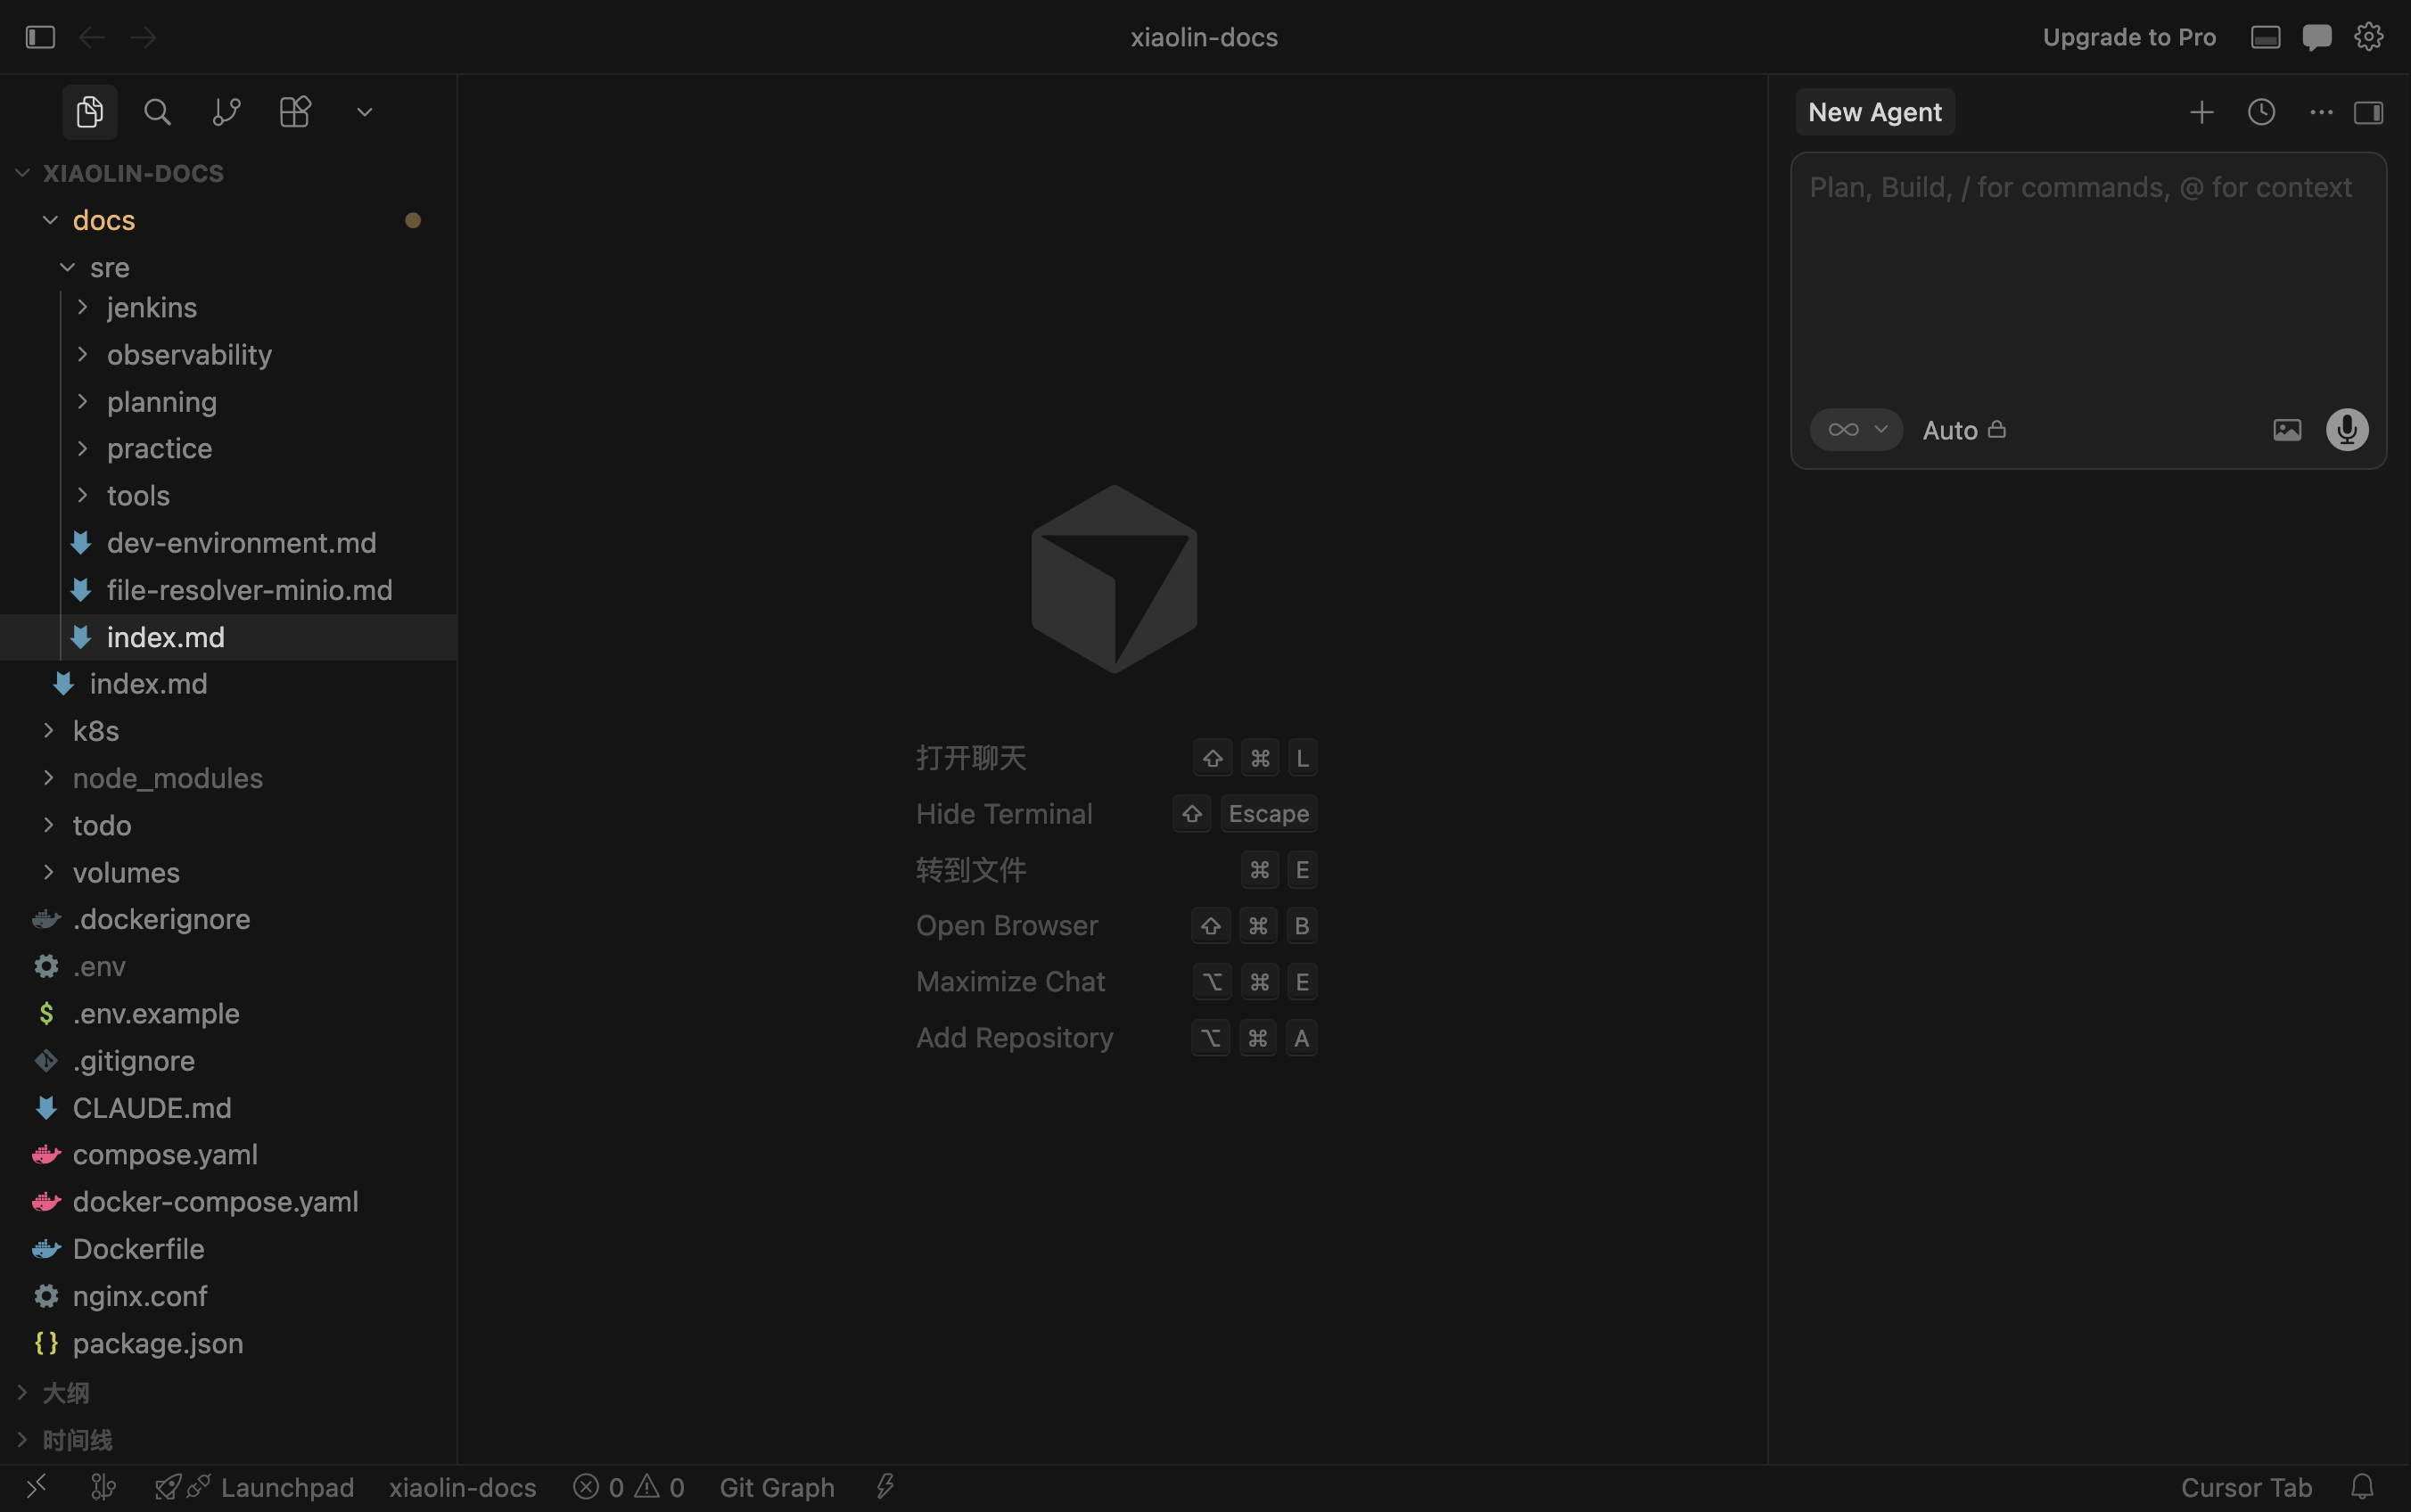Viewport: 2411px width, 1512px height.
Task: Expand the jenkins folder
Action: pyautogui.click(x=228, y=307)
